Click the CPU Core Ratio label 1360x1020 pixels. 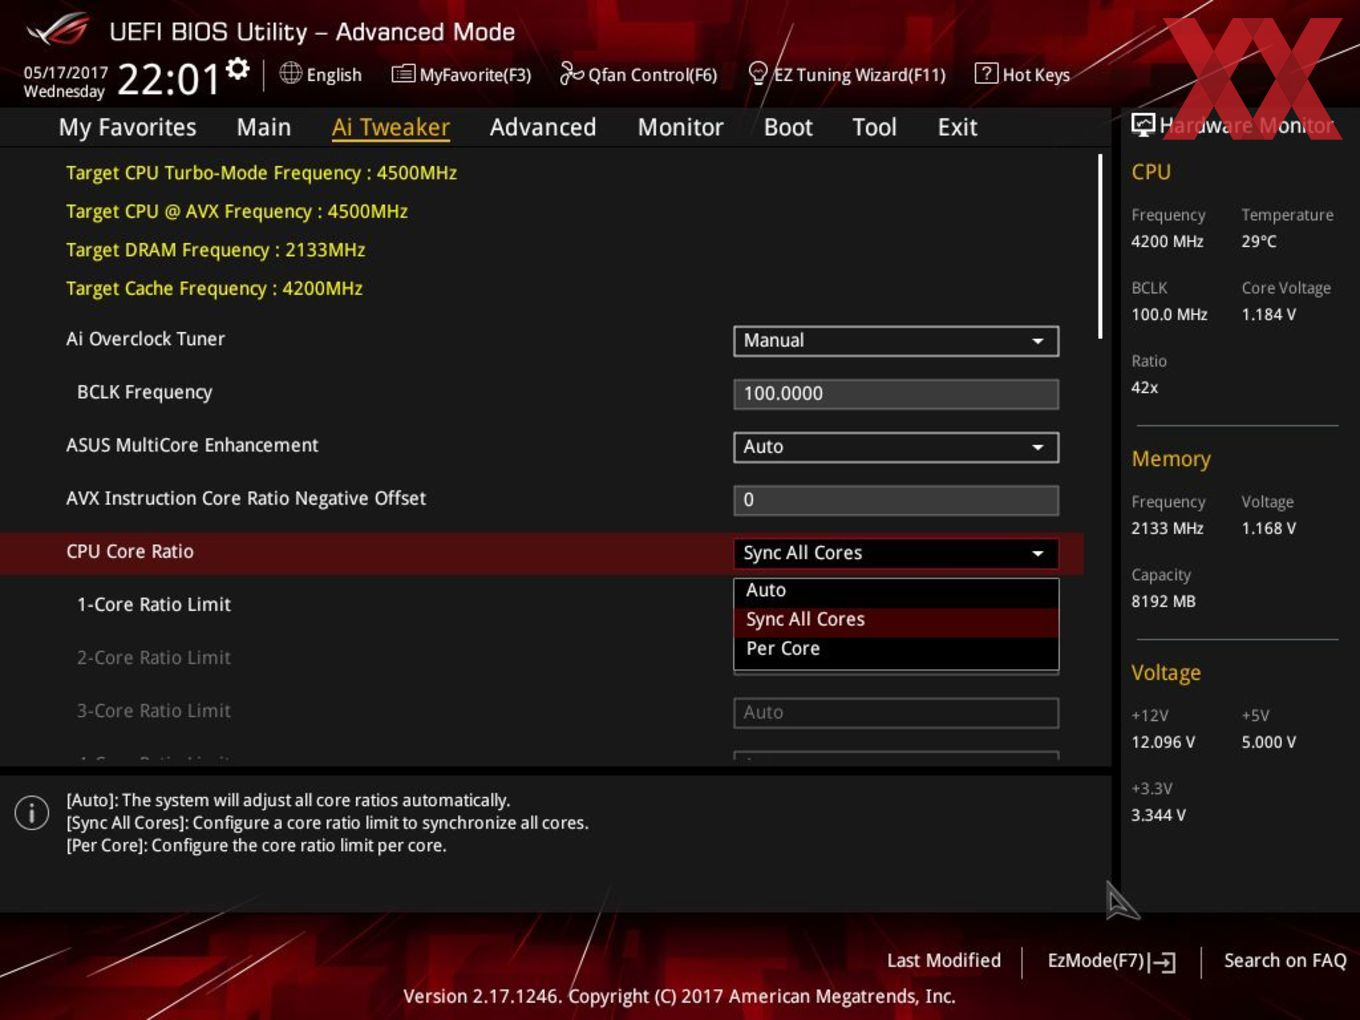(130, 552)
